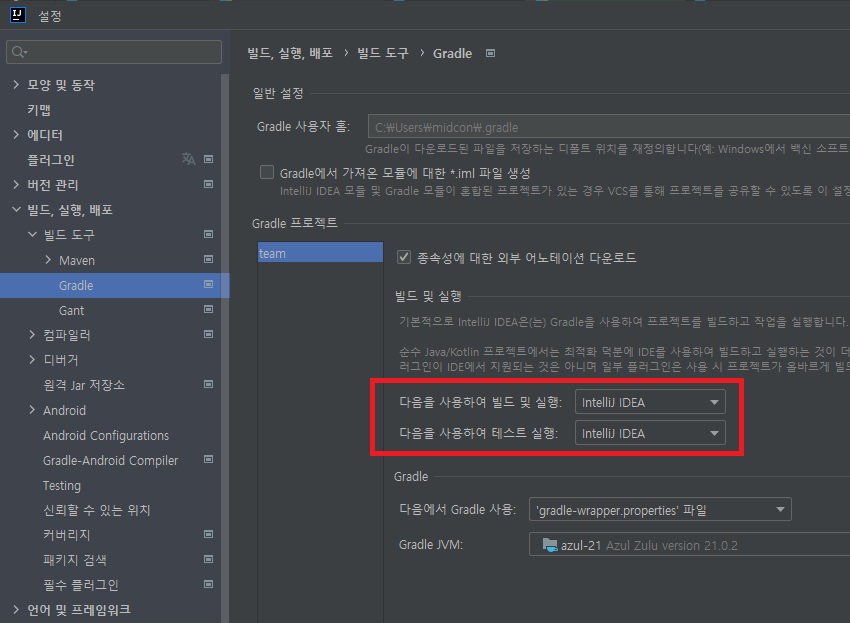Expand the 디버거 tree node
850x623 pixels.
[x=32, y=359]
